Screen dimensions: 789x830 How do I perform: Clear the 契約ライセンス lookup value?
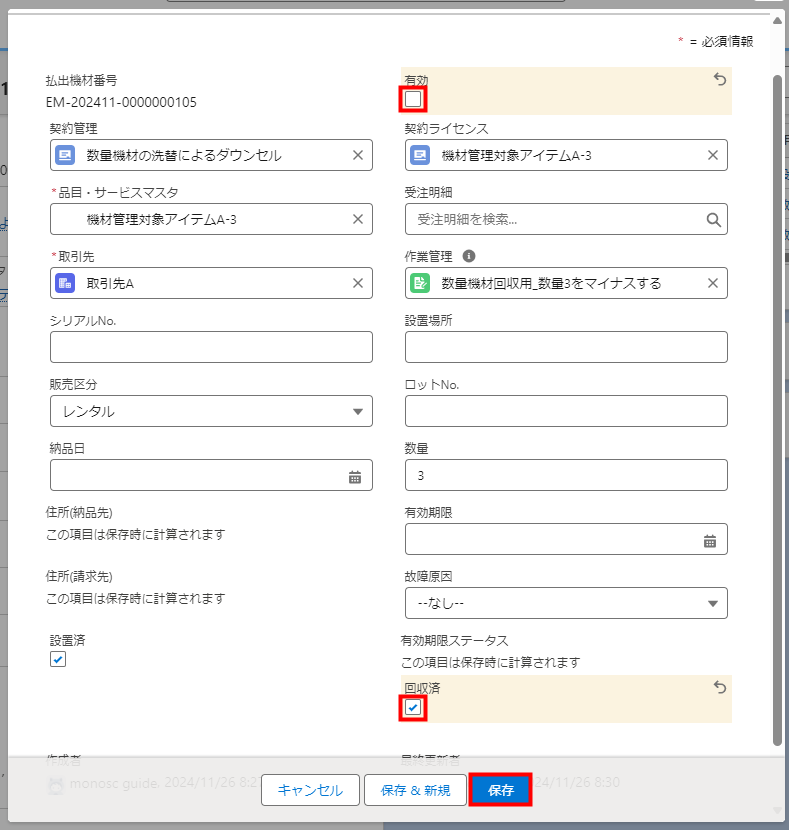713,155
